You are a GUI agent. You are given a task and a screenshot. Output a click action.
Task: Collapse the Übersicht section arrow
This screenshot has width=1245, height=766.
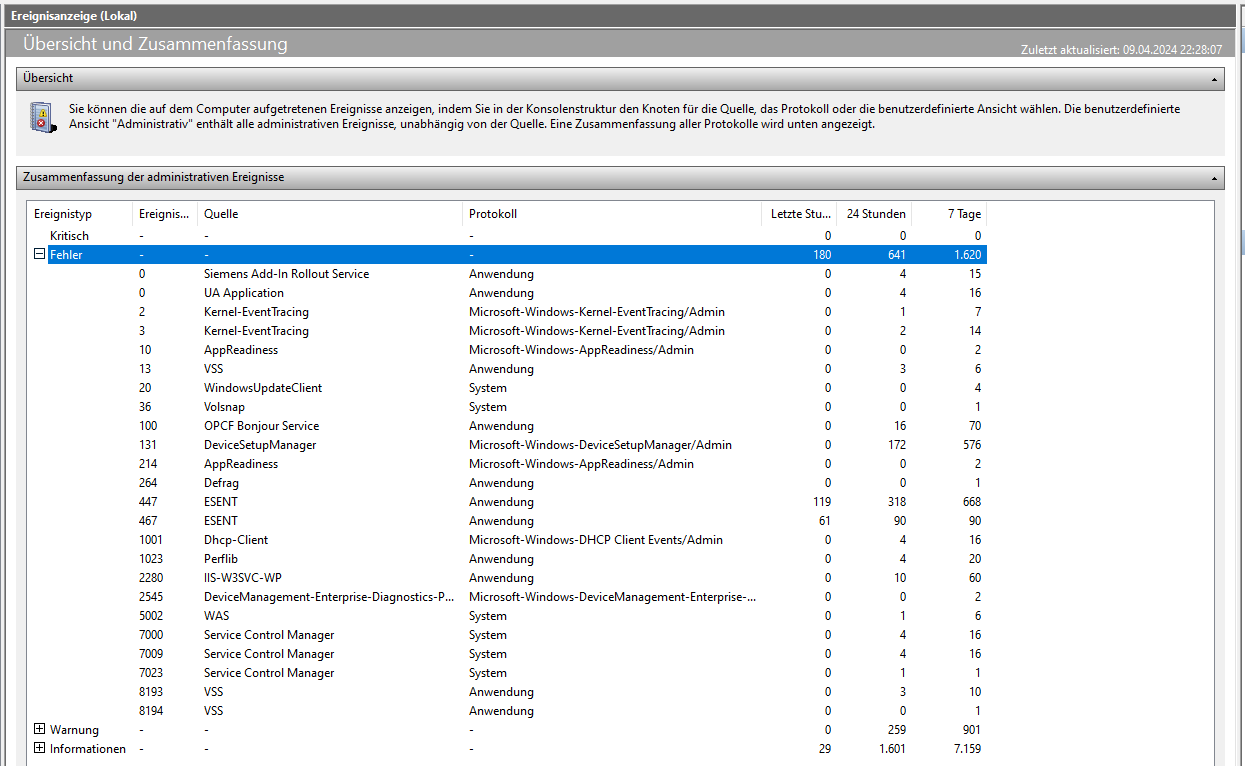pyautogui.click(x=1215, y=78)
